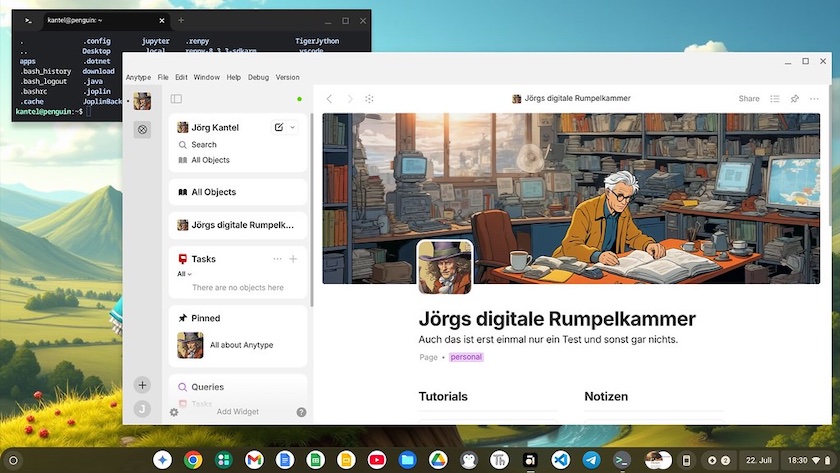The image size is (840, 473).
Task: Toggle the Anytype sidebar panel icon
Action: coord(176,99)
